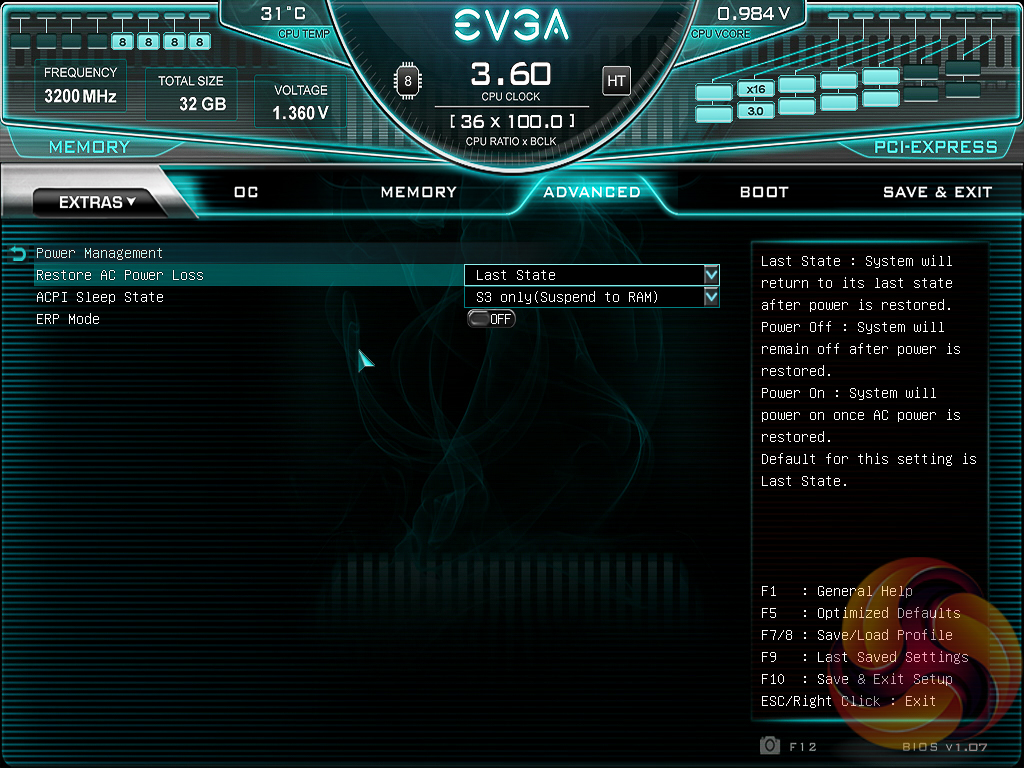
Task: Click the PCI-EXPRESS section label
Action: [x=936, y=147]
